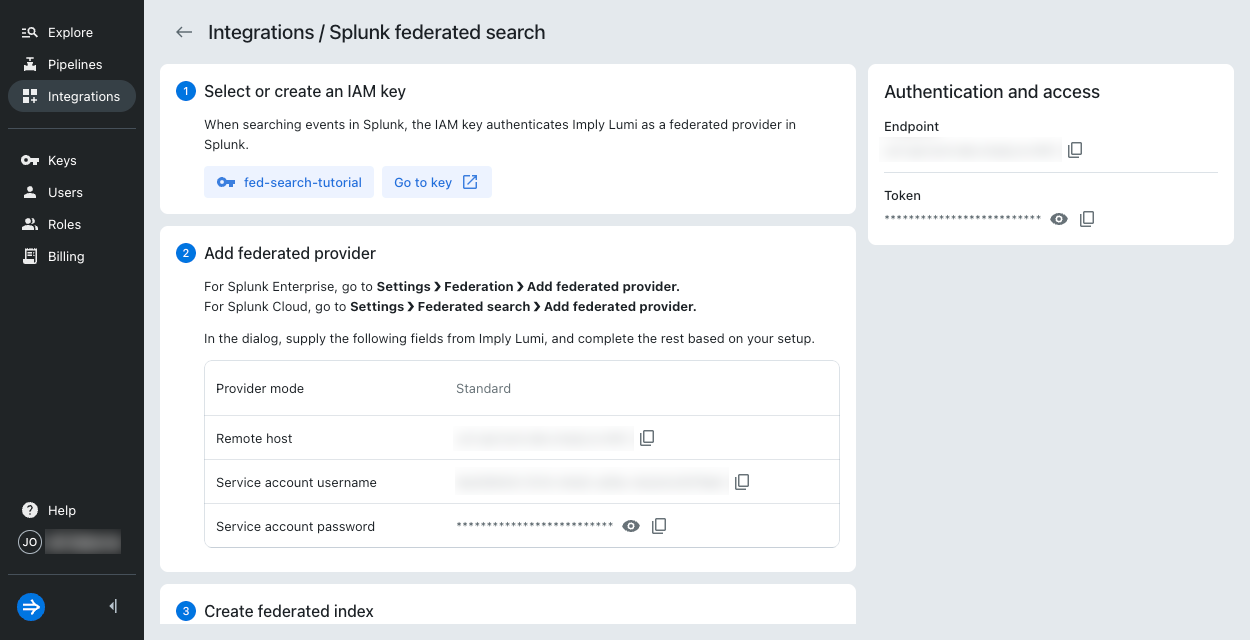The image size is (1250, 640).
Task: Collapse the sidebar with the collapse icon
Action: click(113, 606)
